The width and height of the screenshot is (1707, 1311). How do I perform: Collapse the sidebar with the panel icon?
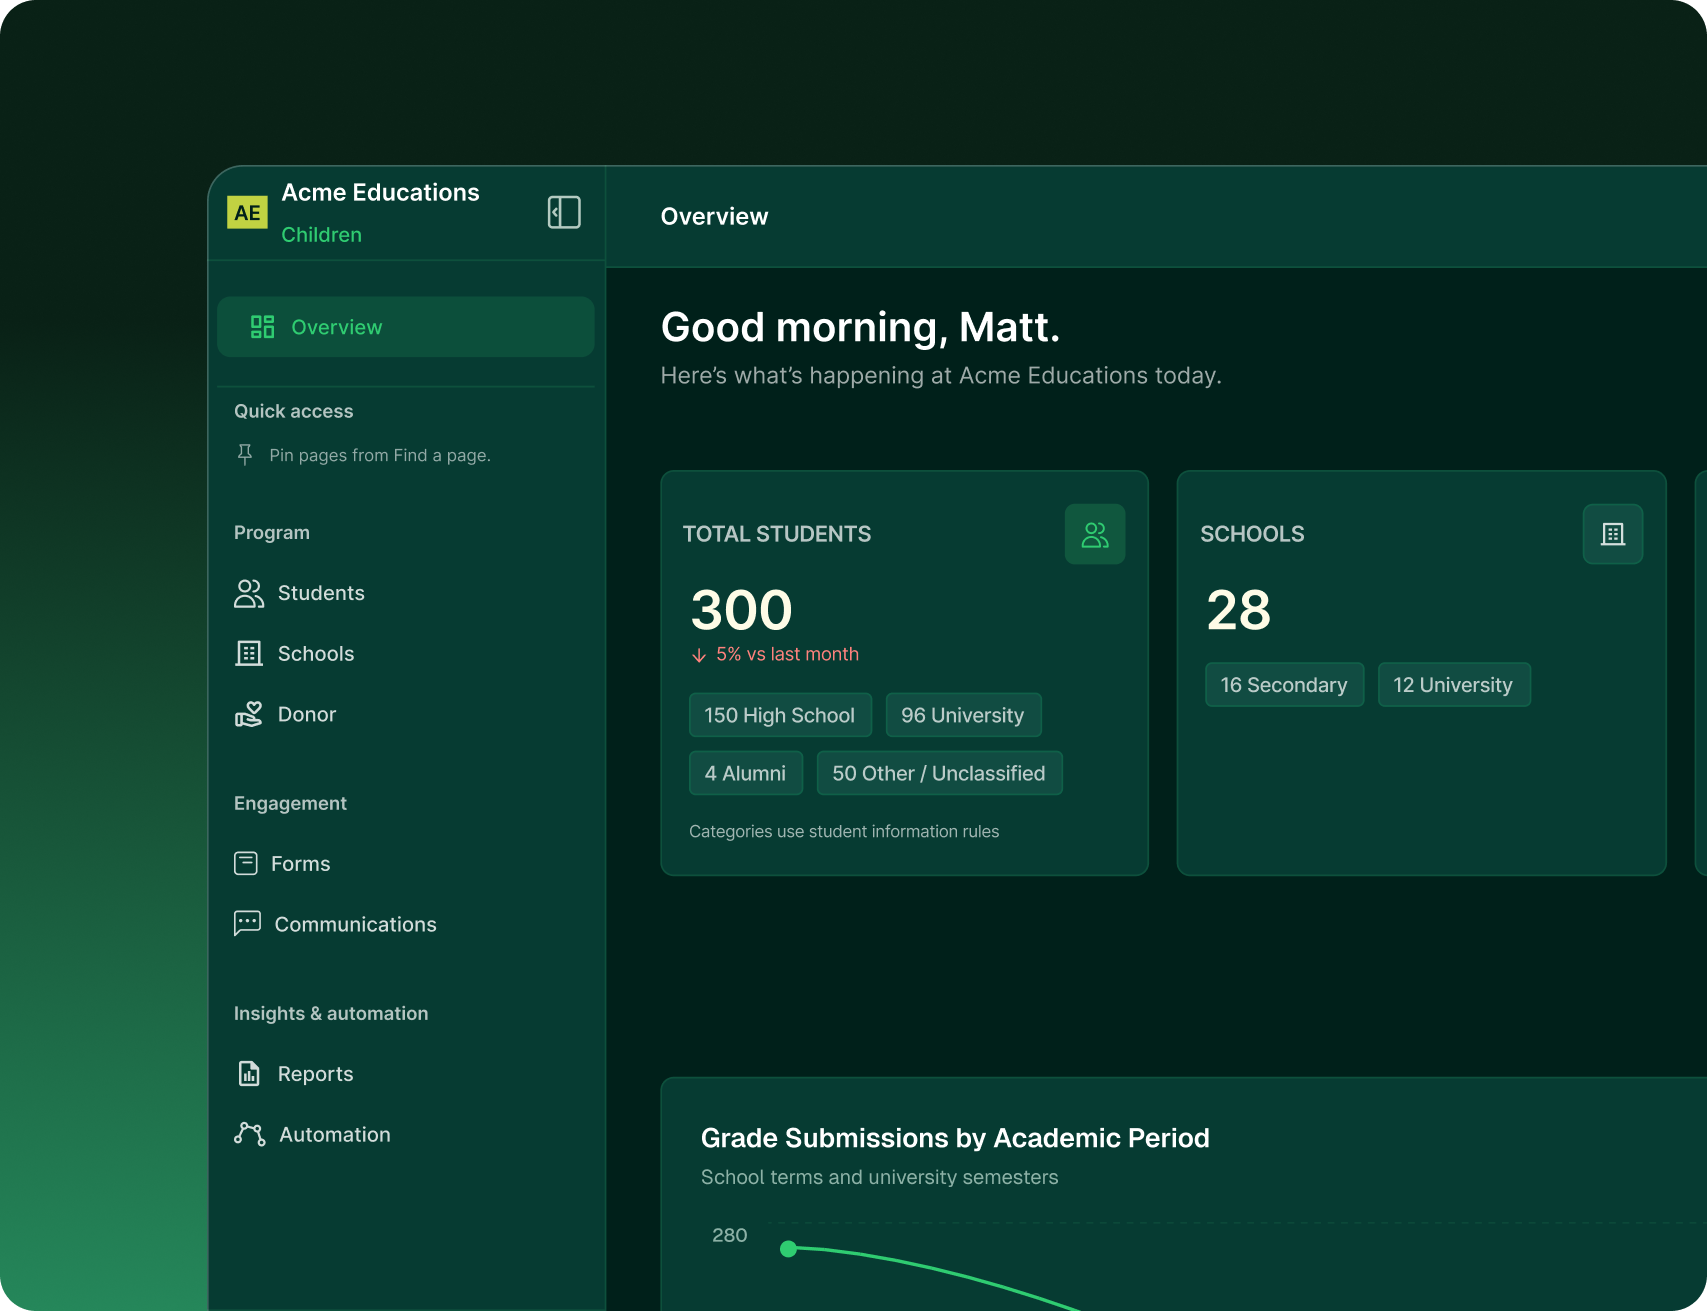point(564,212)
